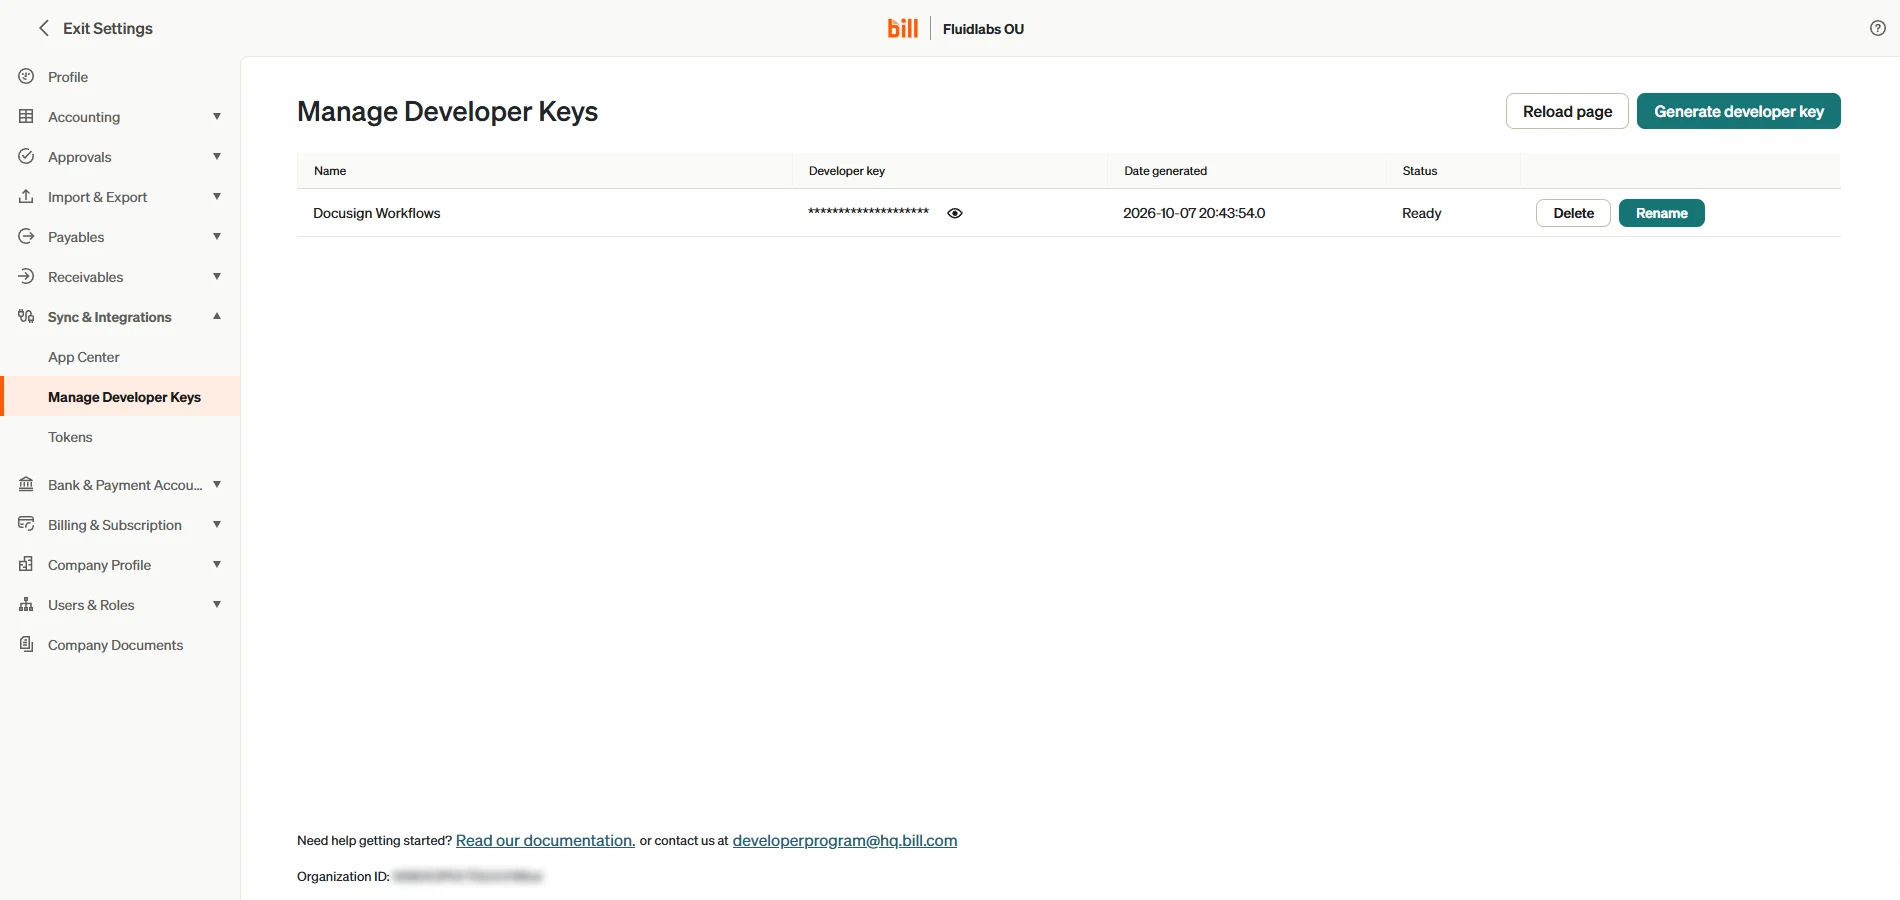Click the Approvals checkmark icon
1900x900 pixels.
point(26,156)
